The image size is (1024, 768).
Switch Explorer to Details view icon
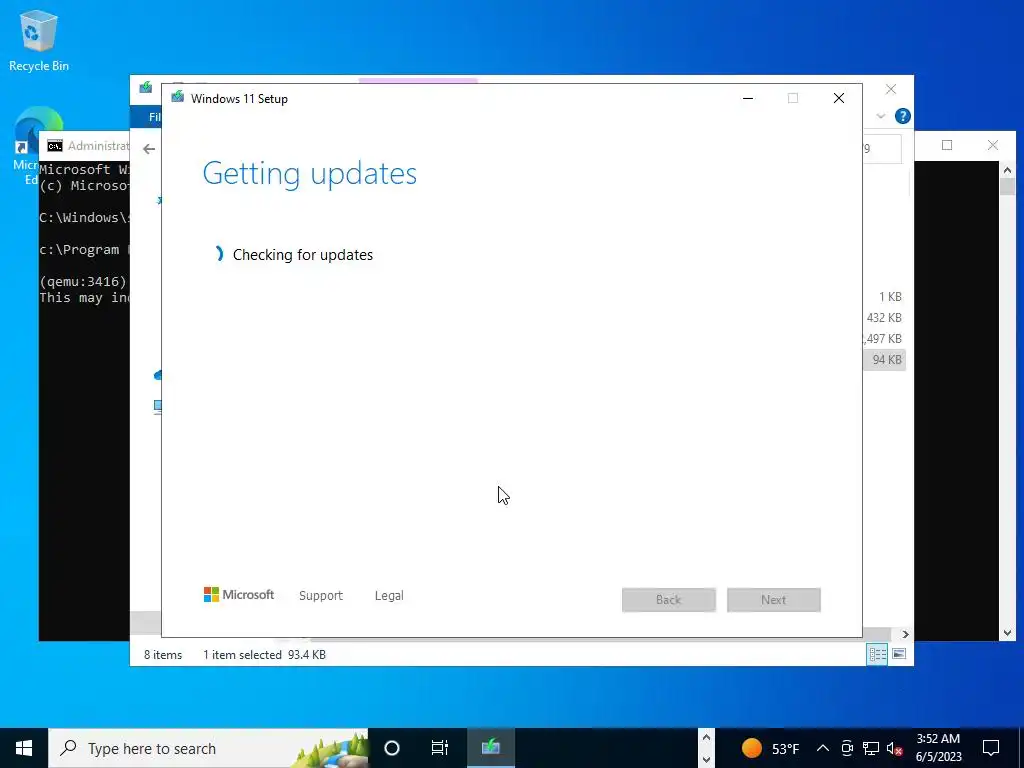pyautogui.click(x=878, y=654)
